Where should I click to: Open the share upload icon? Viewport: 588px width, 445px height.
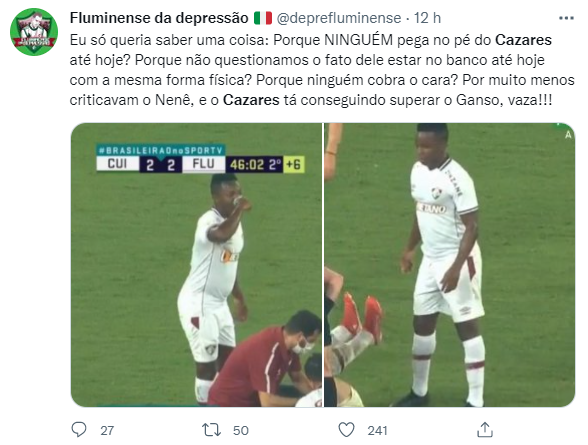(484, 430)
